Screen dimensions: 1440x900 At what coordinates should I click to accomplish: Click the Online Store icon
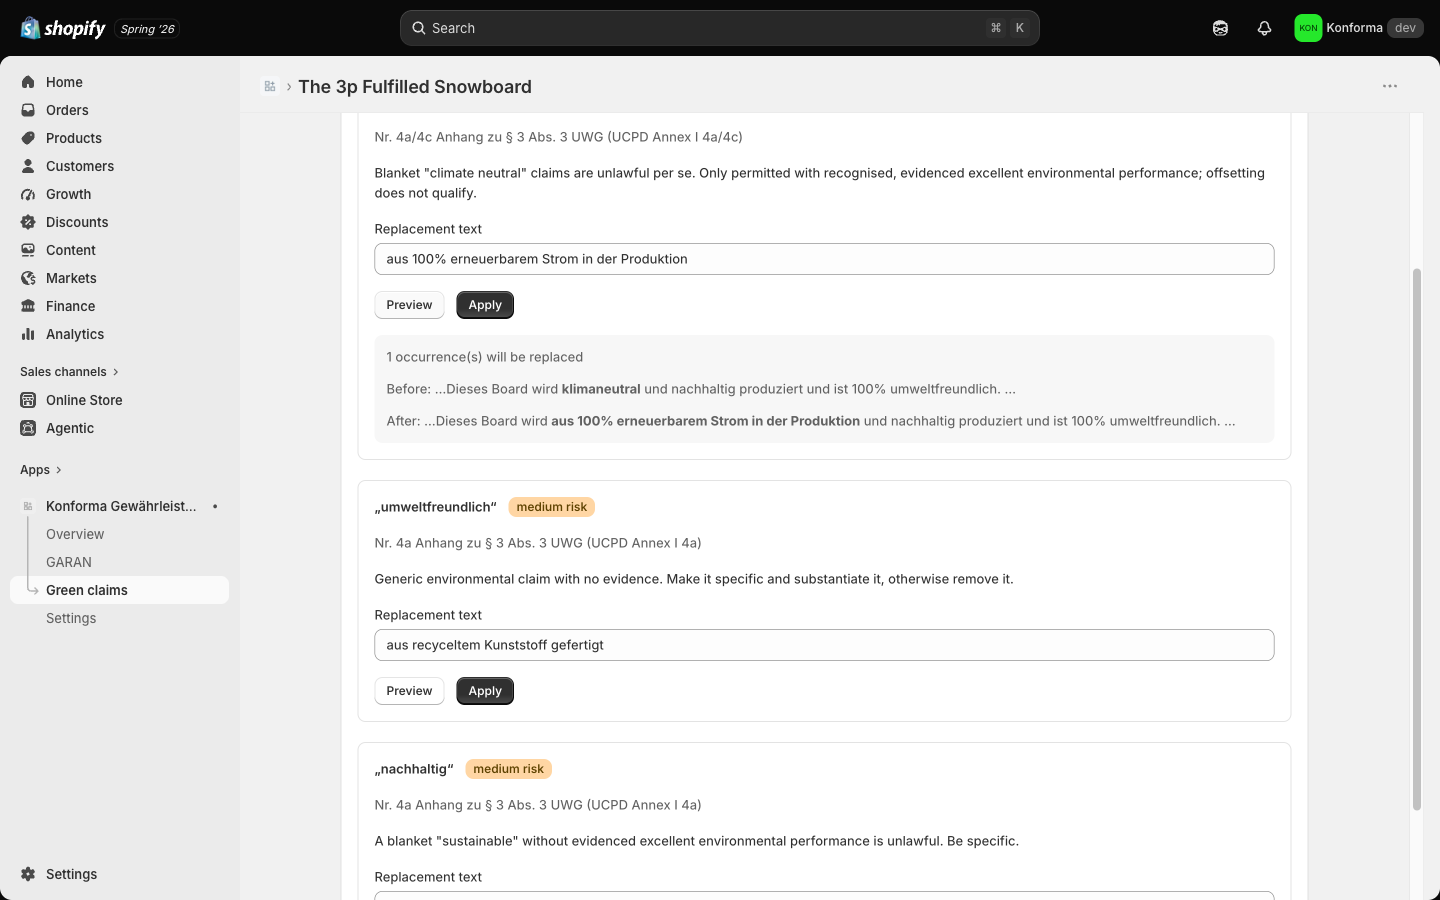tap(28, 400)
